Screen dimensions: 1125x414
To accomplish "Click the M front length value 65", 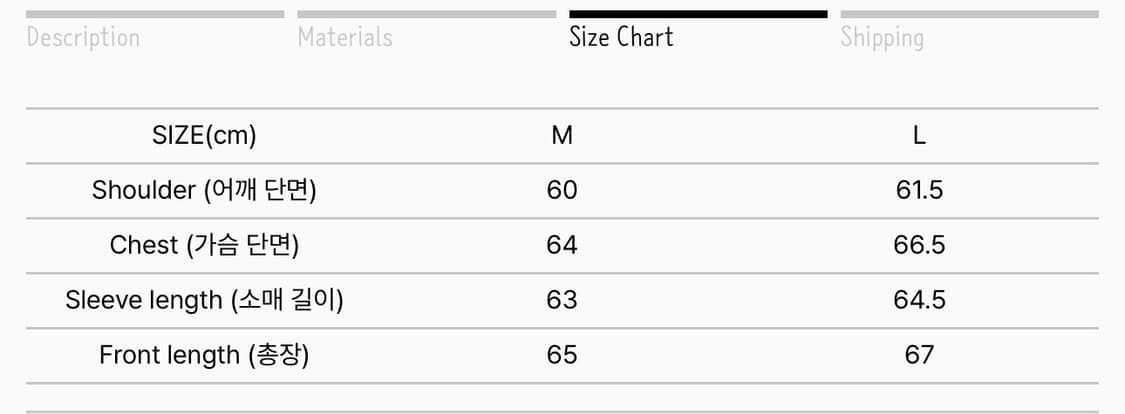I will point(562,355).
